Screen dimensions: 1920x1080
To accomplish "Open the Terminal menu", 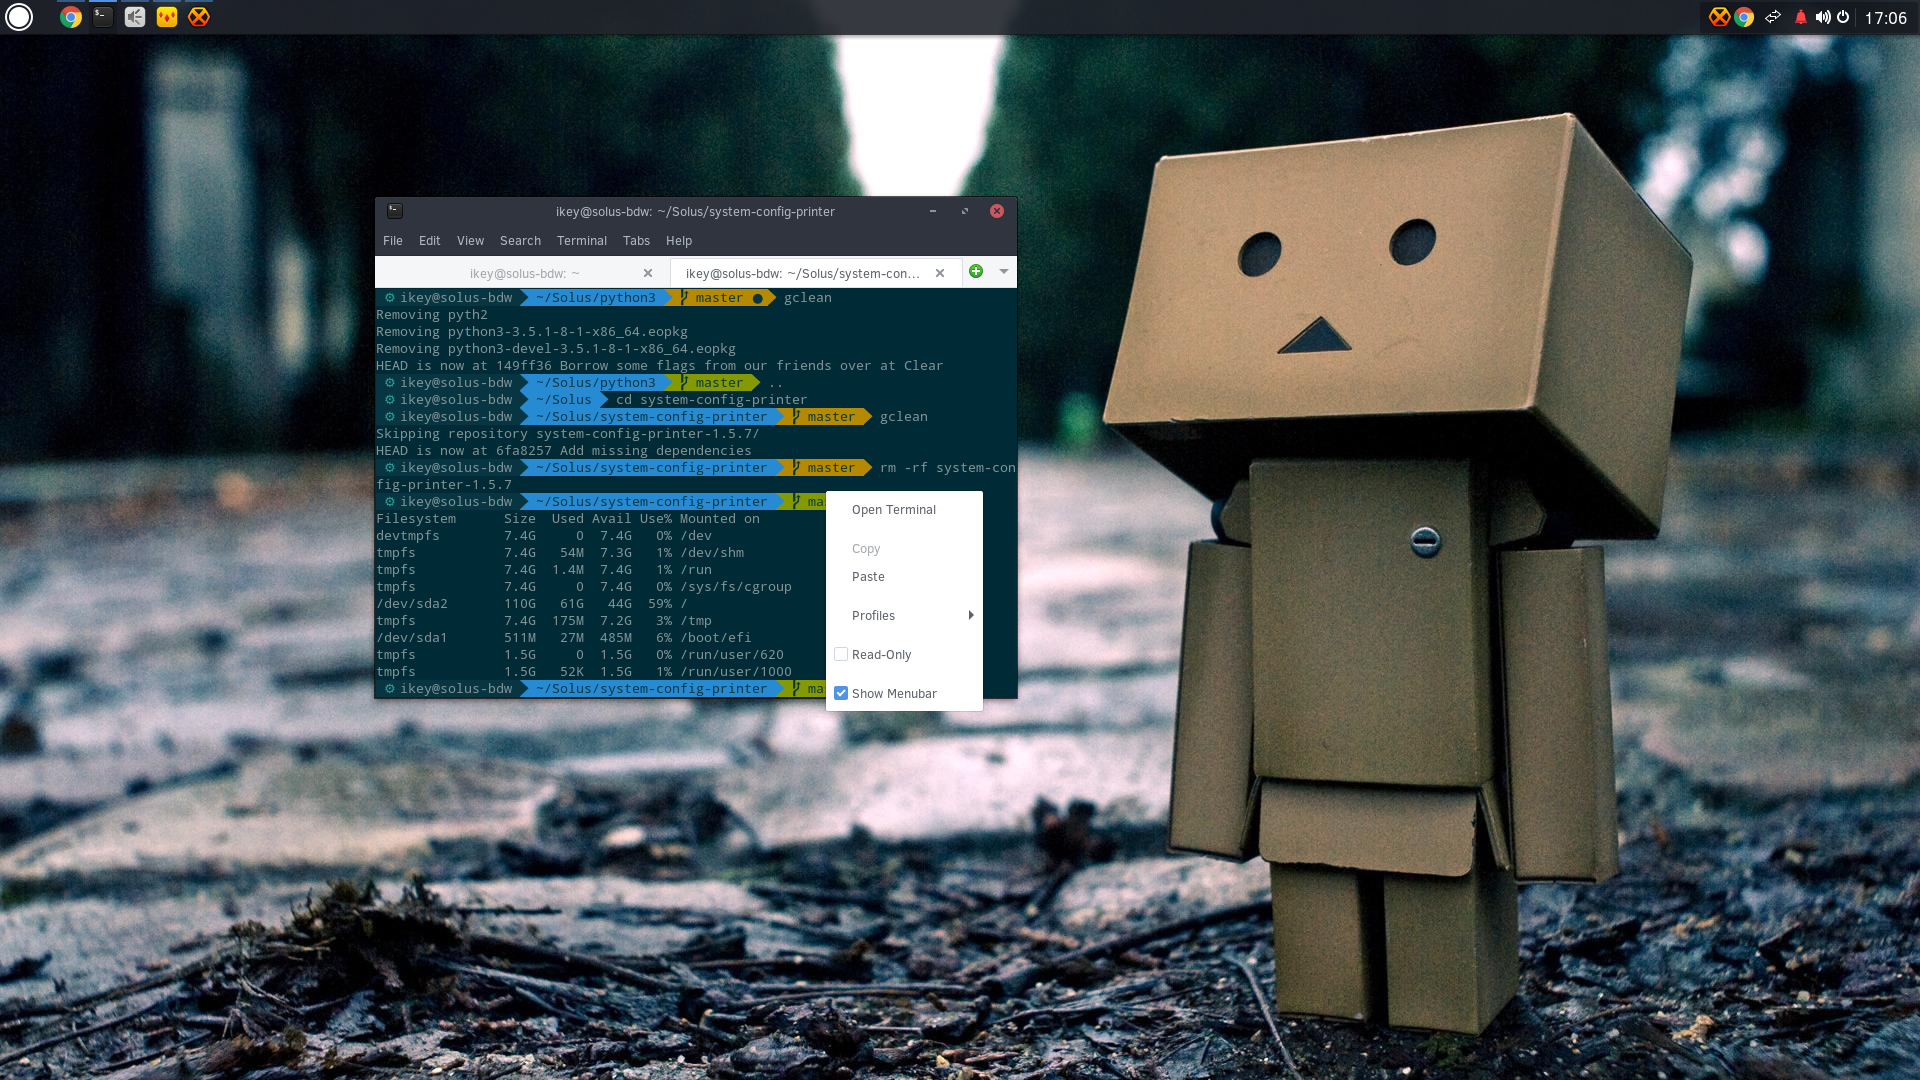I will coord(582,241).
